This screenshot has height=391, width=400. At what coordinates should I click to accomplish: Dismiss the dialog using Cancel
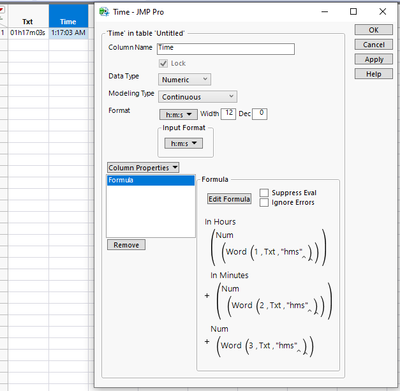pyautogui.click(x=373, y=45)
